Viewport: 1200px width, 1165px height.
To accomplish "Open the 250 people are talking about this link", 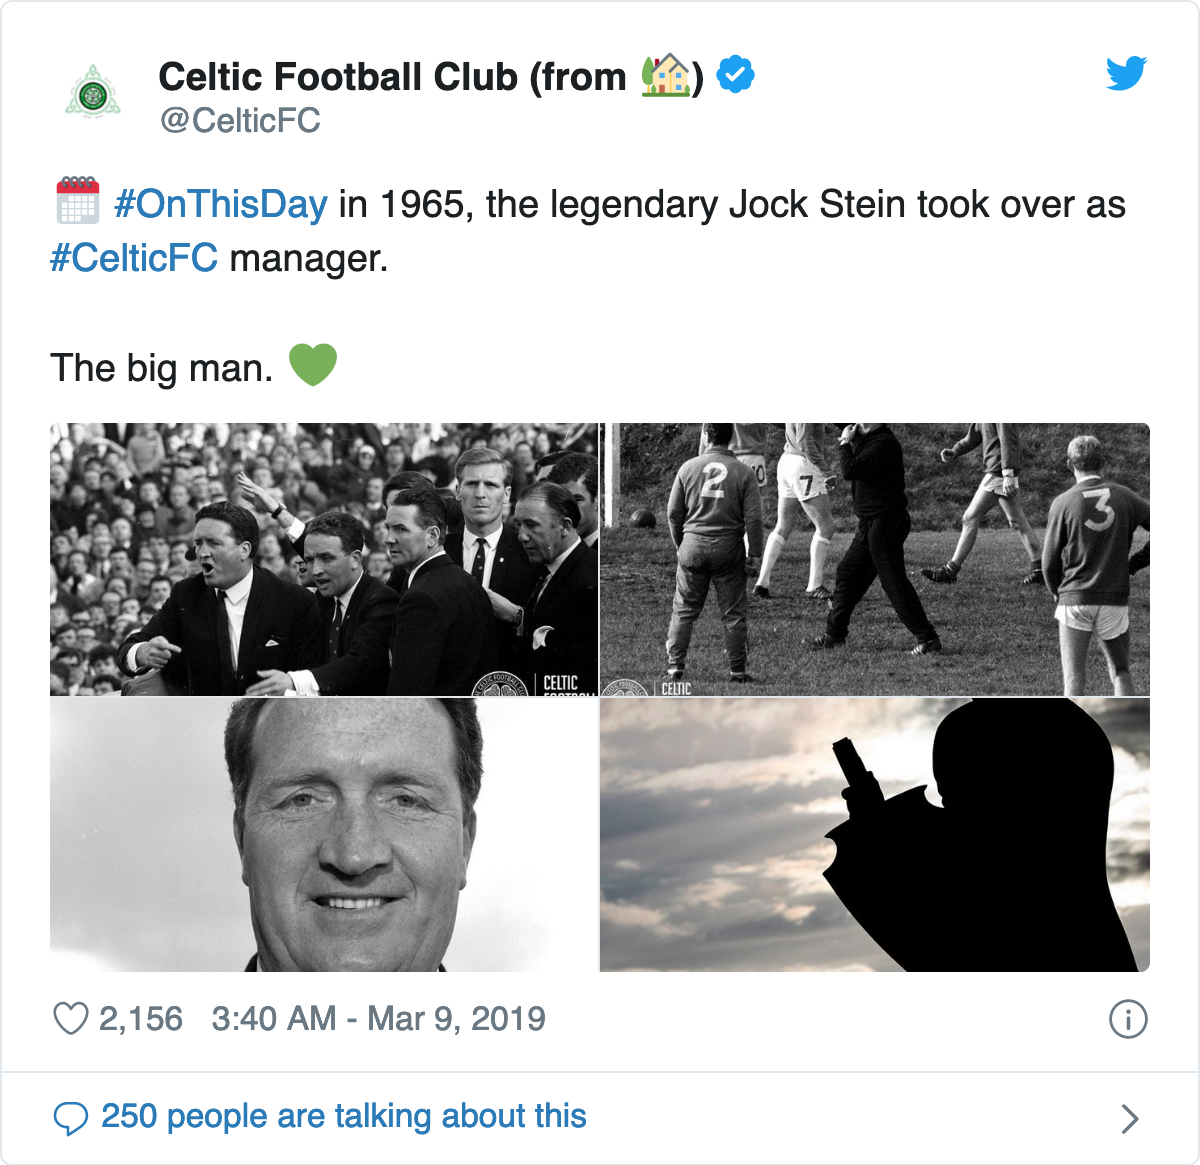I will point(345,1115).
